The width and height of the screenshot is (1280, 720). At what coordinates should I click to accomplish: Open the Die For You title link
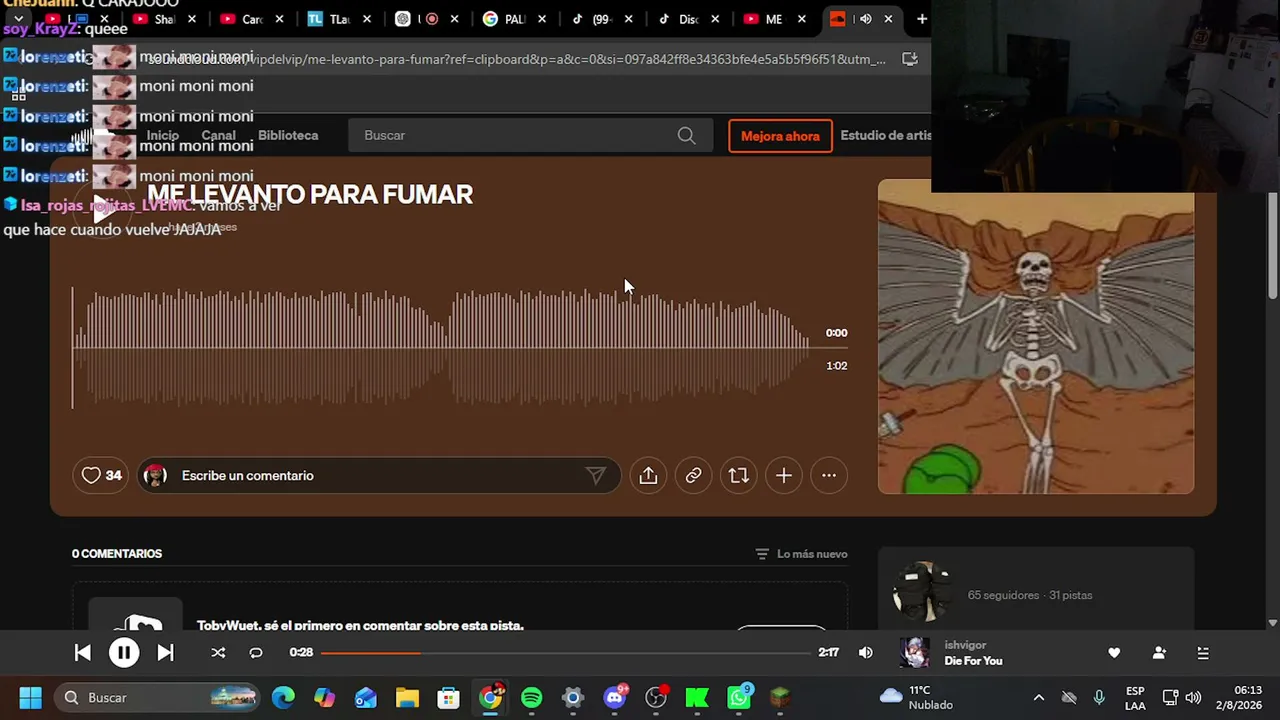click(973, 661)
